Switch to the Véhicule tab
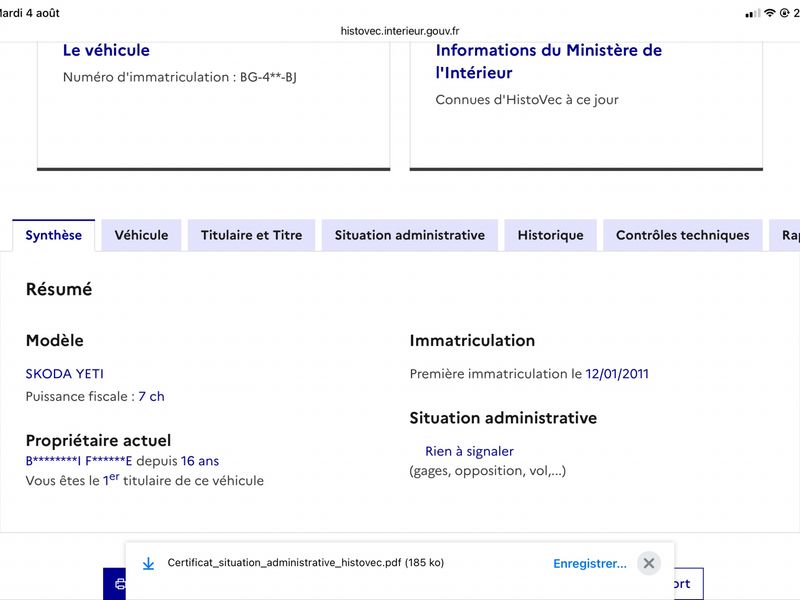This screenshot has height=600, width=800. pos(141,235)
